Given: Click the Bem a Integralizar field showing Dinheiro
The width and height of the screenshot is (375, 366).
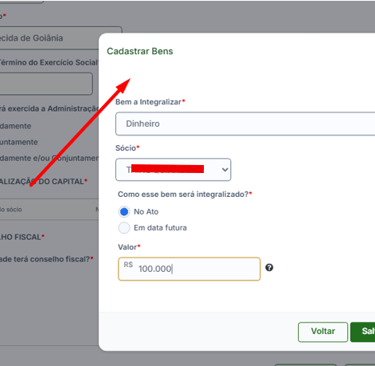Looking at the screenshot, I should (245, 124).
